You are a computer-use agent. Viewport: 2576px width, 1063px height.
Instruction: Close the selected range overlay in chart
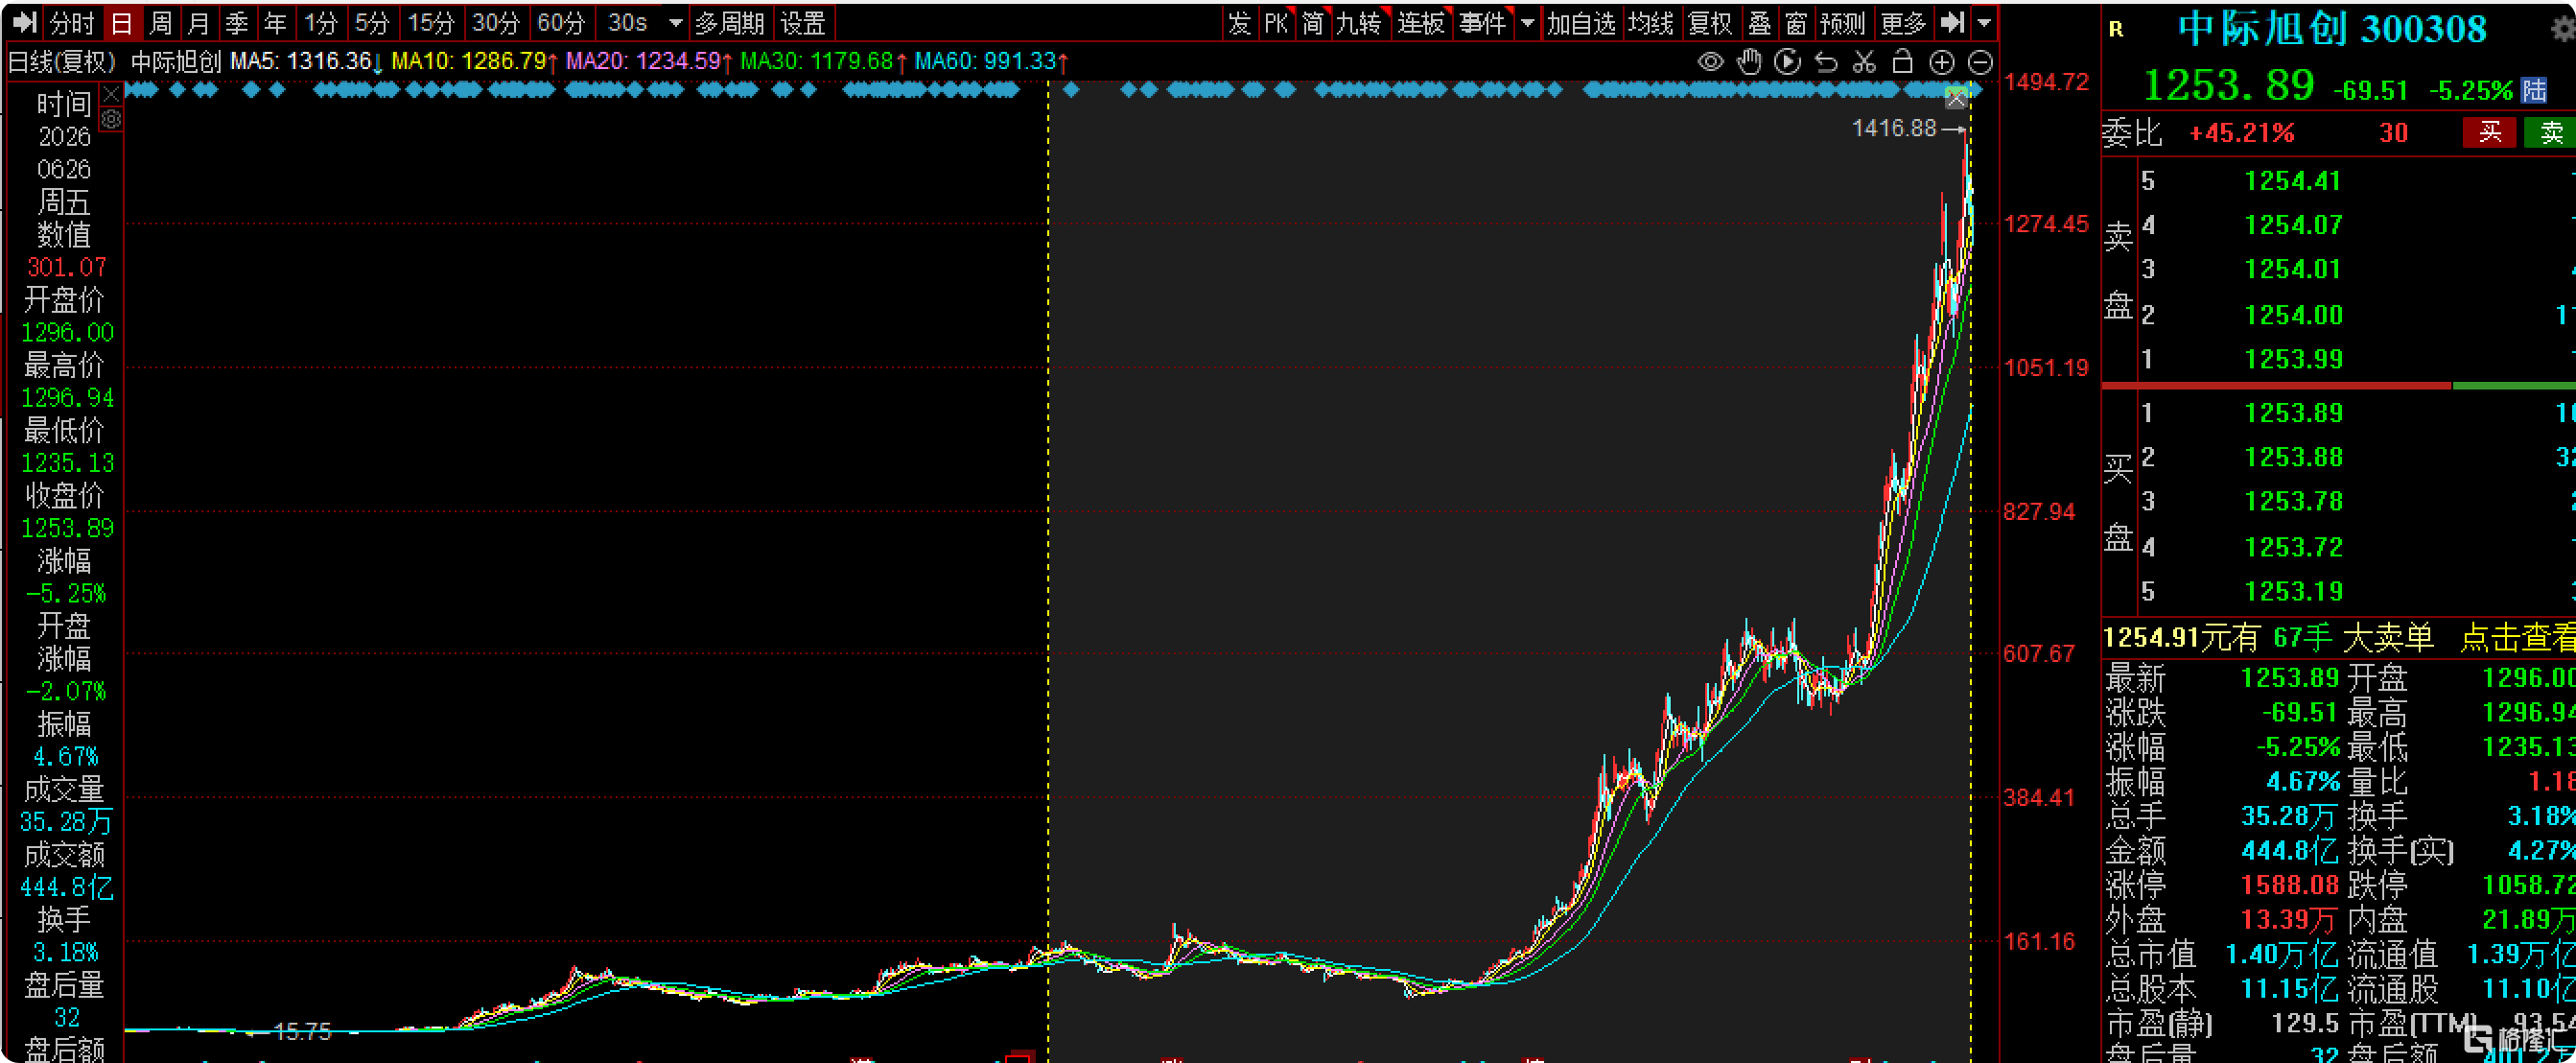coord(1956,99)
